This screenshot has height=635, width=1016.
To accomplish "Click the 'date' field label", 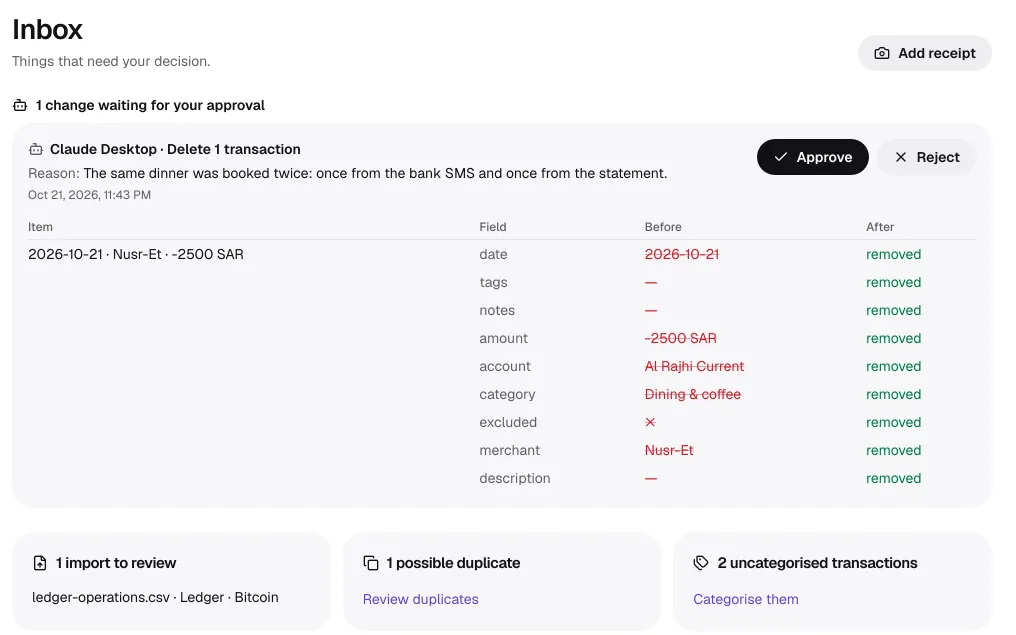I will [493, 255].
